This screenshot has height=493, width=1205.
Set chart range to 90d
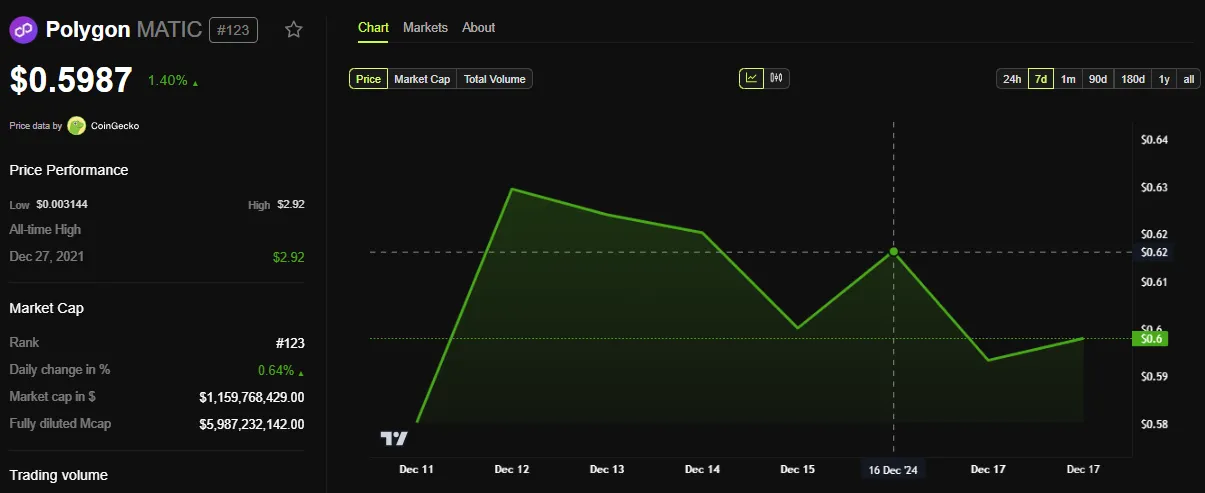point(1098,79)
